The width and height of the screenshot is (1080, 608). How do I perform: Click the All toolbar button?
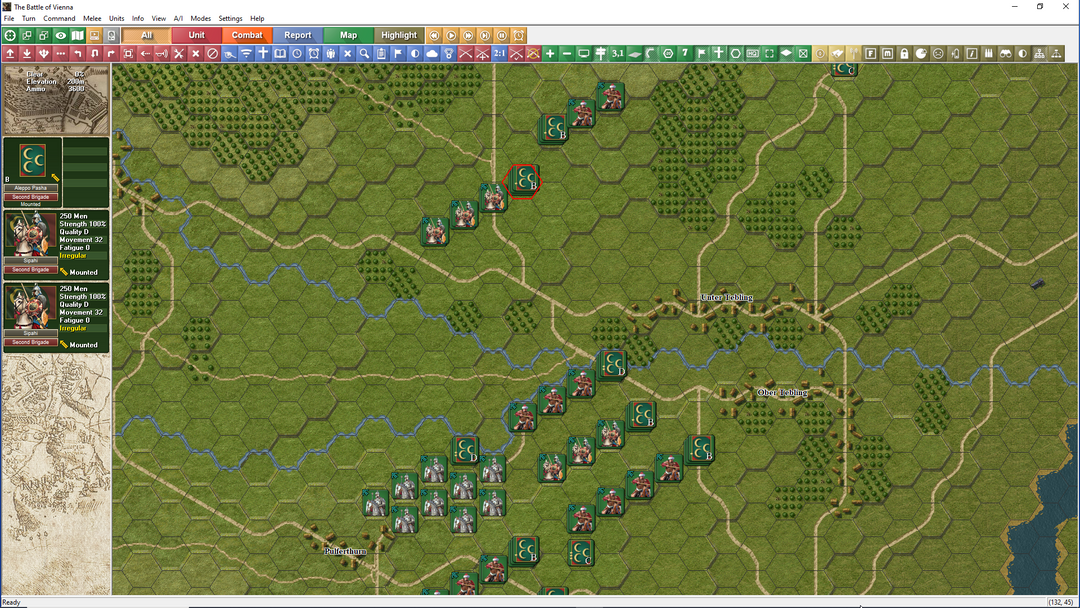click(146, 35)
